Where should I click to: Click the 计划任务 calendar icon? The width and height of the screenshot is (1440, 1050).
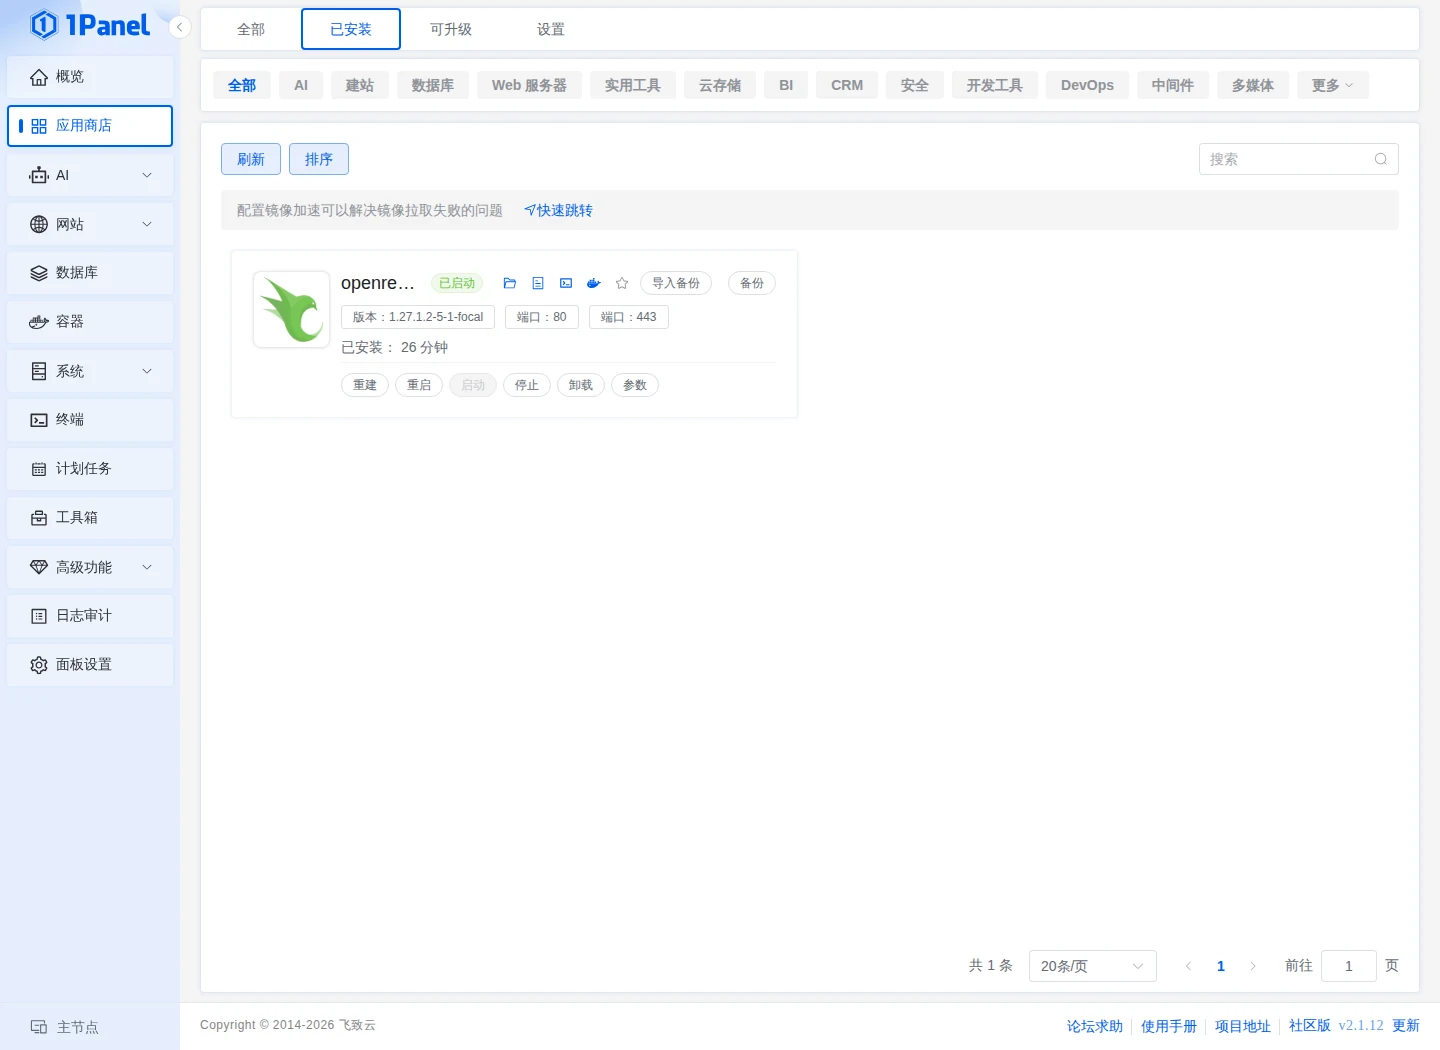tap(39, 469)
